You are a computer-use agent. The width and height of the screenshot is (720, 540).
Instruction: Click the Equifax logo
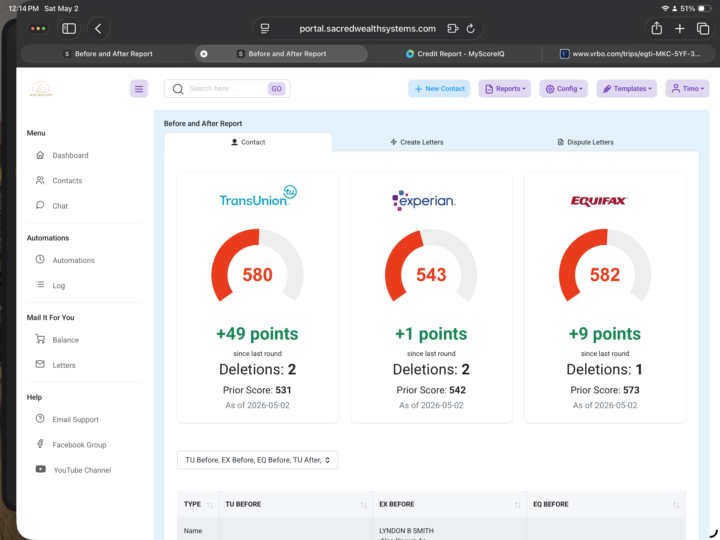coord(599,201)
